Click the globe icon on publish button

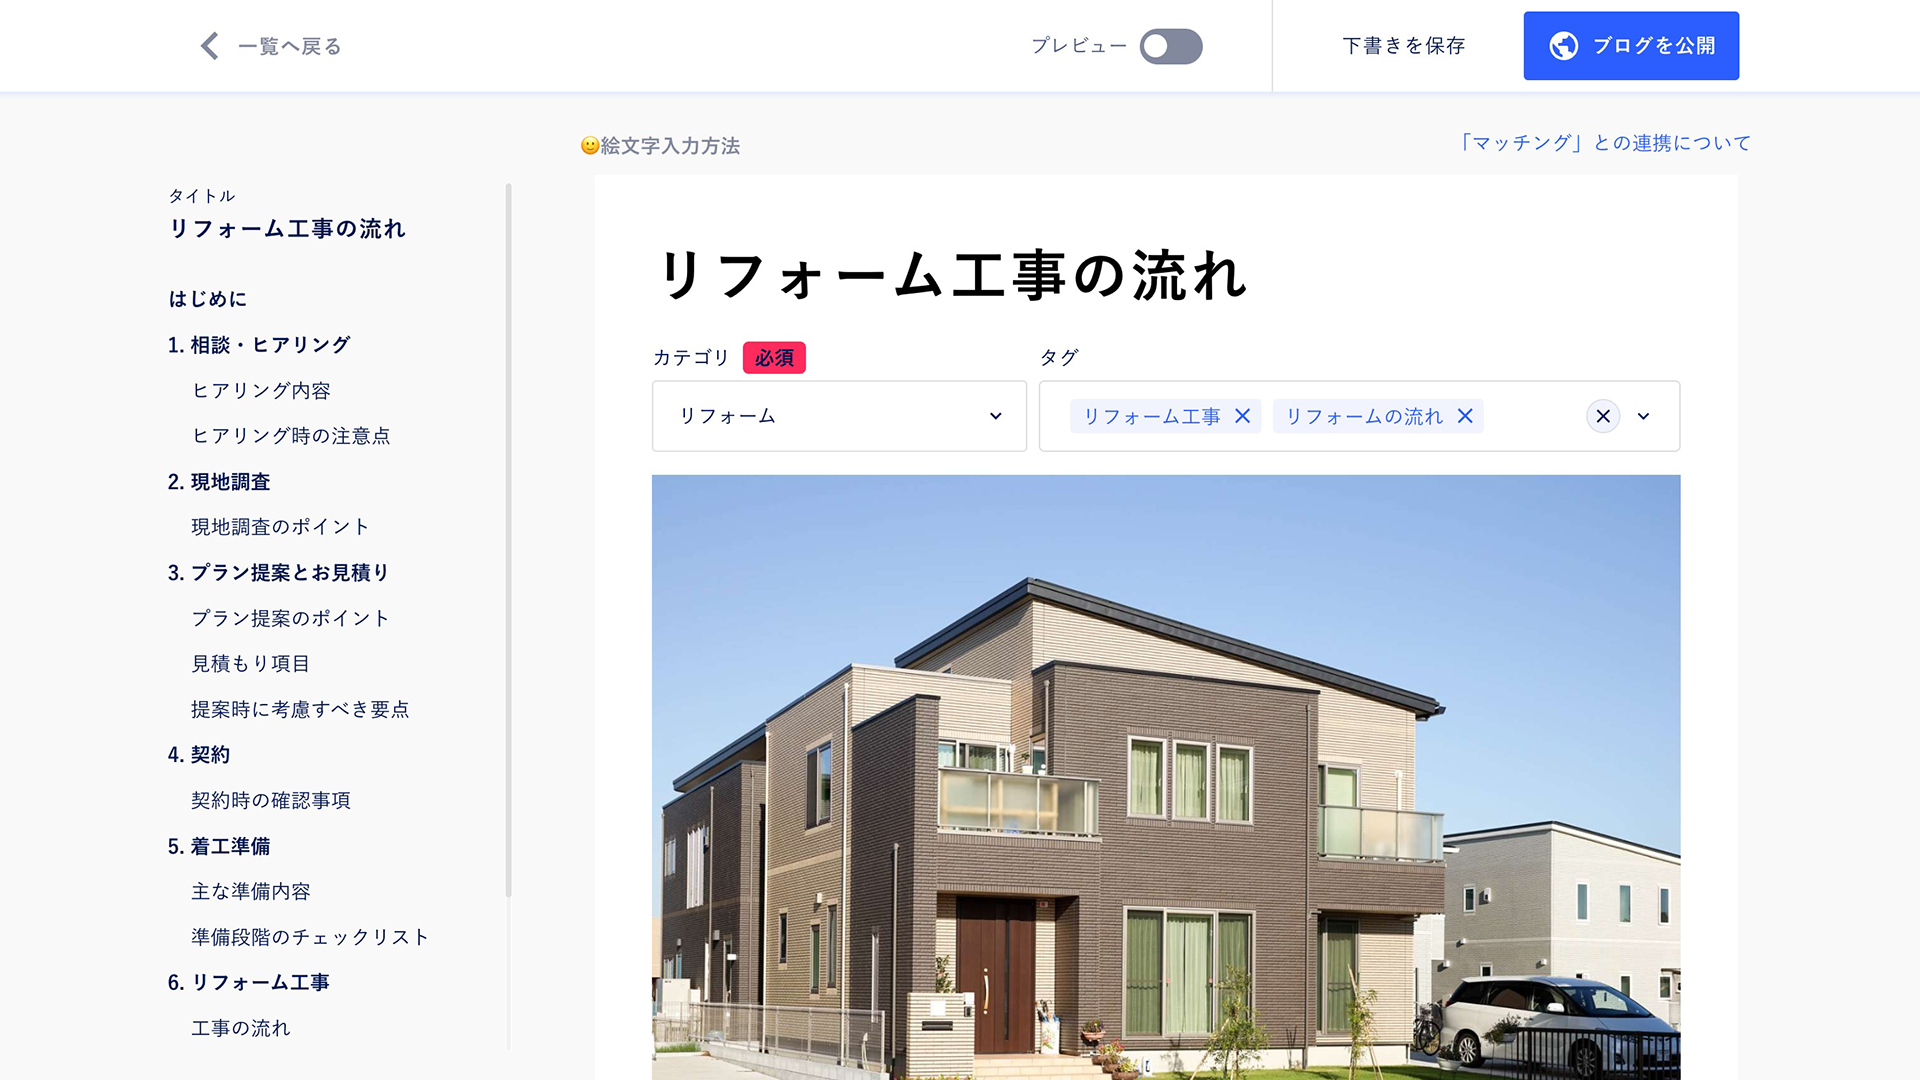coord(1564,46)
